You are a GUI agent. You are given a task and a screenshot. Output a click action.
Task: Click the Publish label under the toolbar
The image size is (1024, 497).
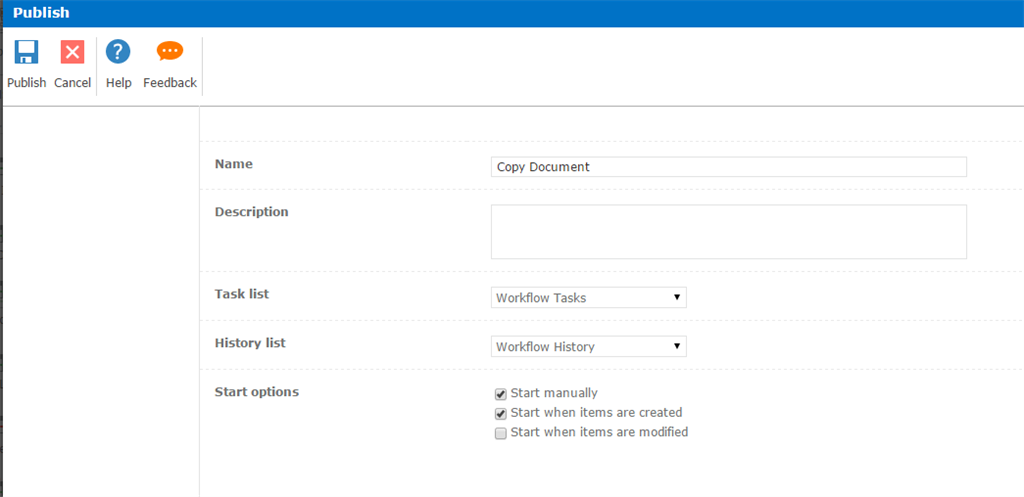[26, 83]
